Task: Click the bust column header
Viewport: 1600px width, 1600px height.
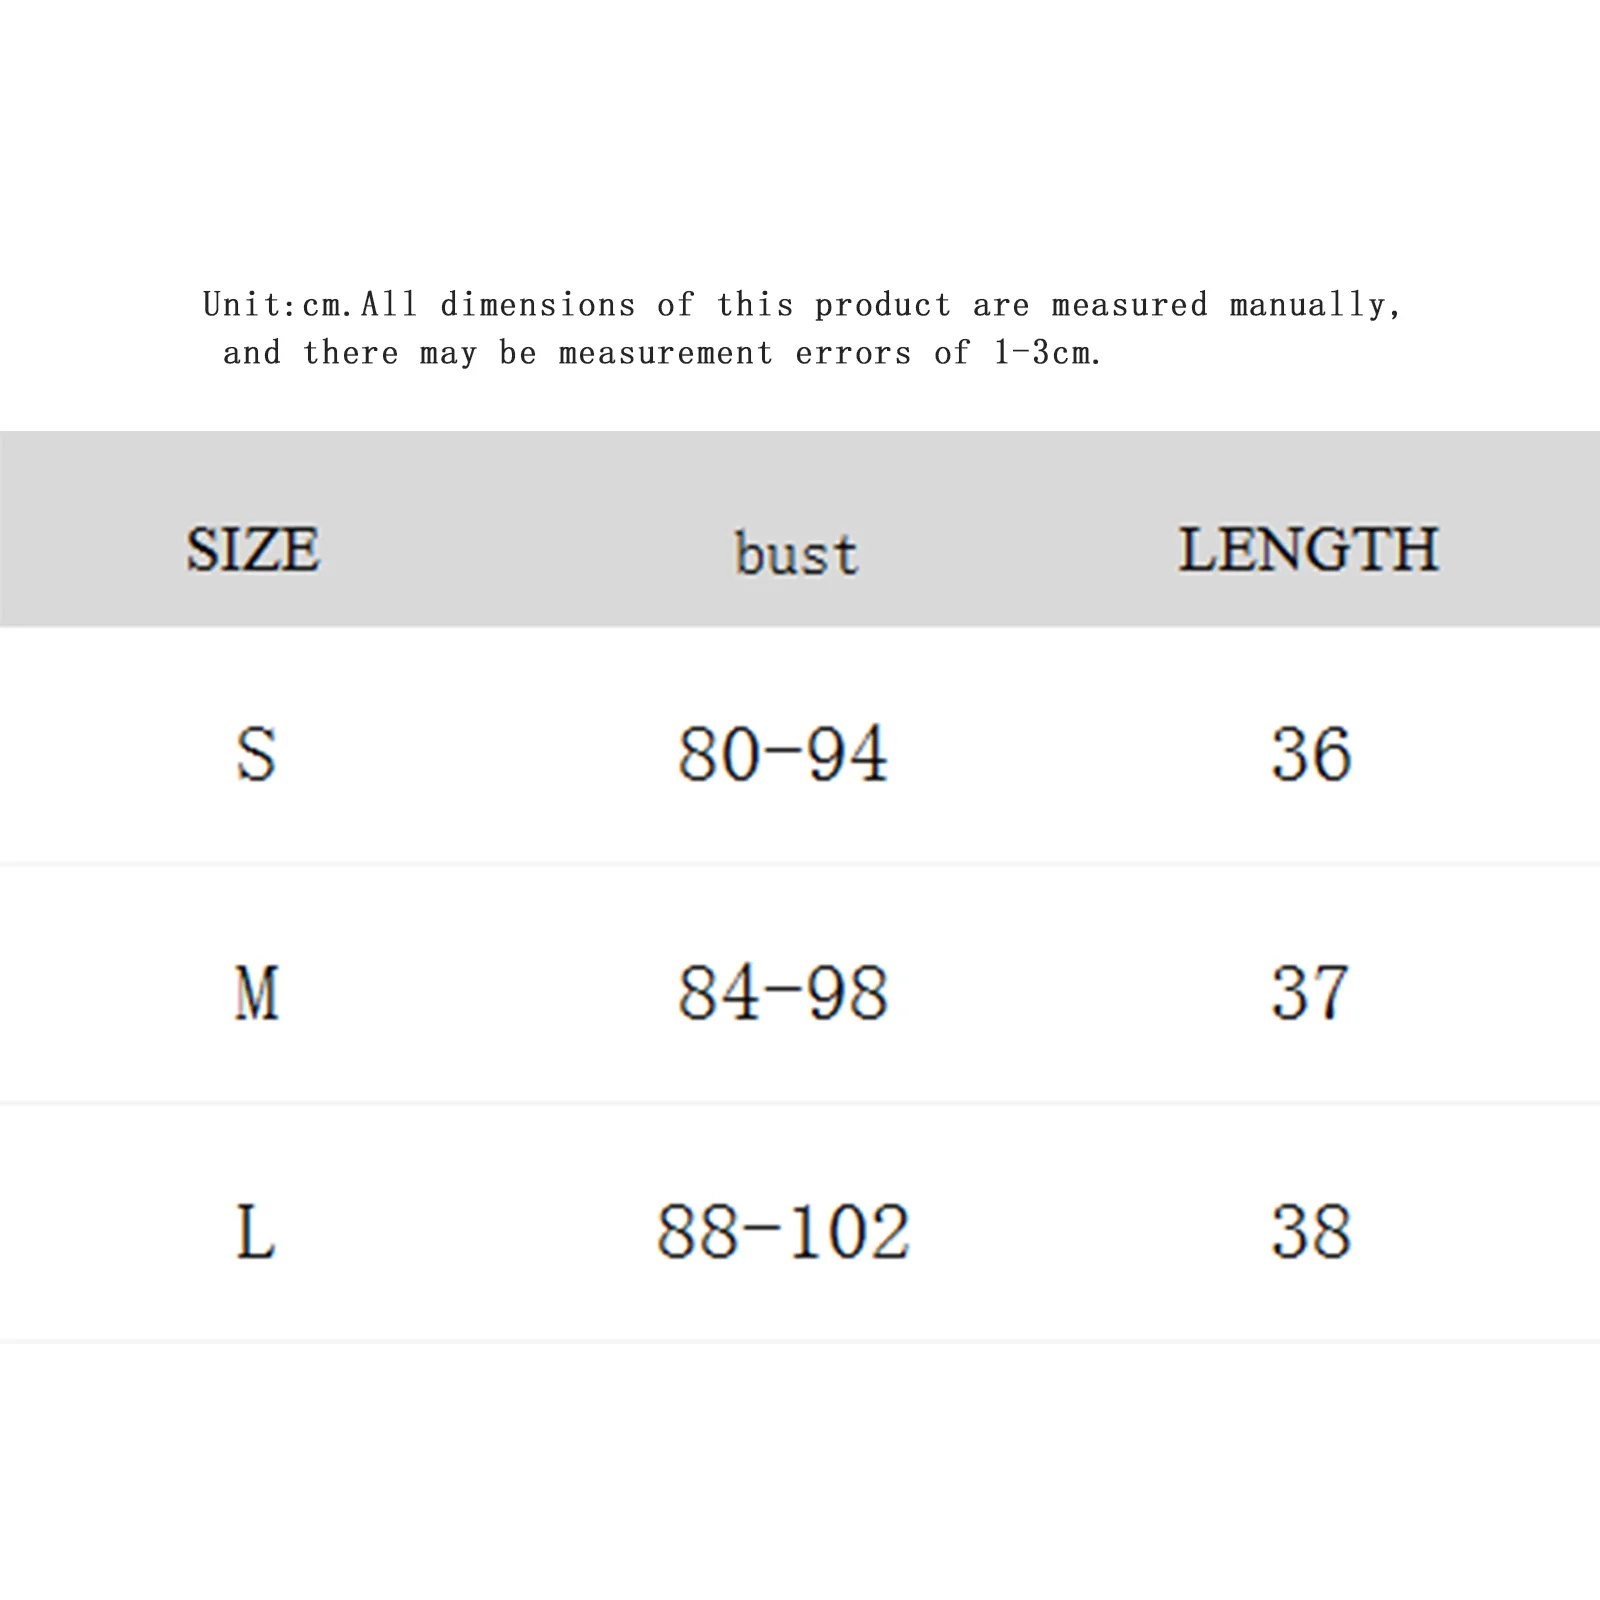Action: point(796,554)
